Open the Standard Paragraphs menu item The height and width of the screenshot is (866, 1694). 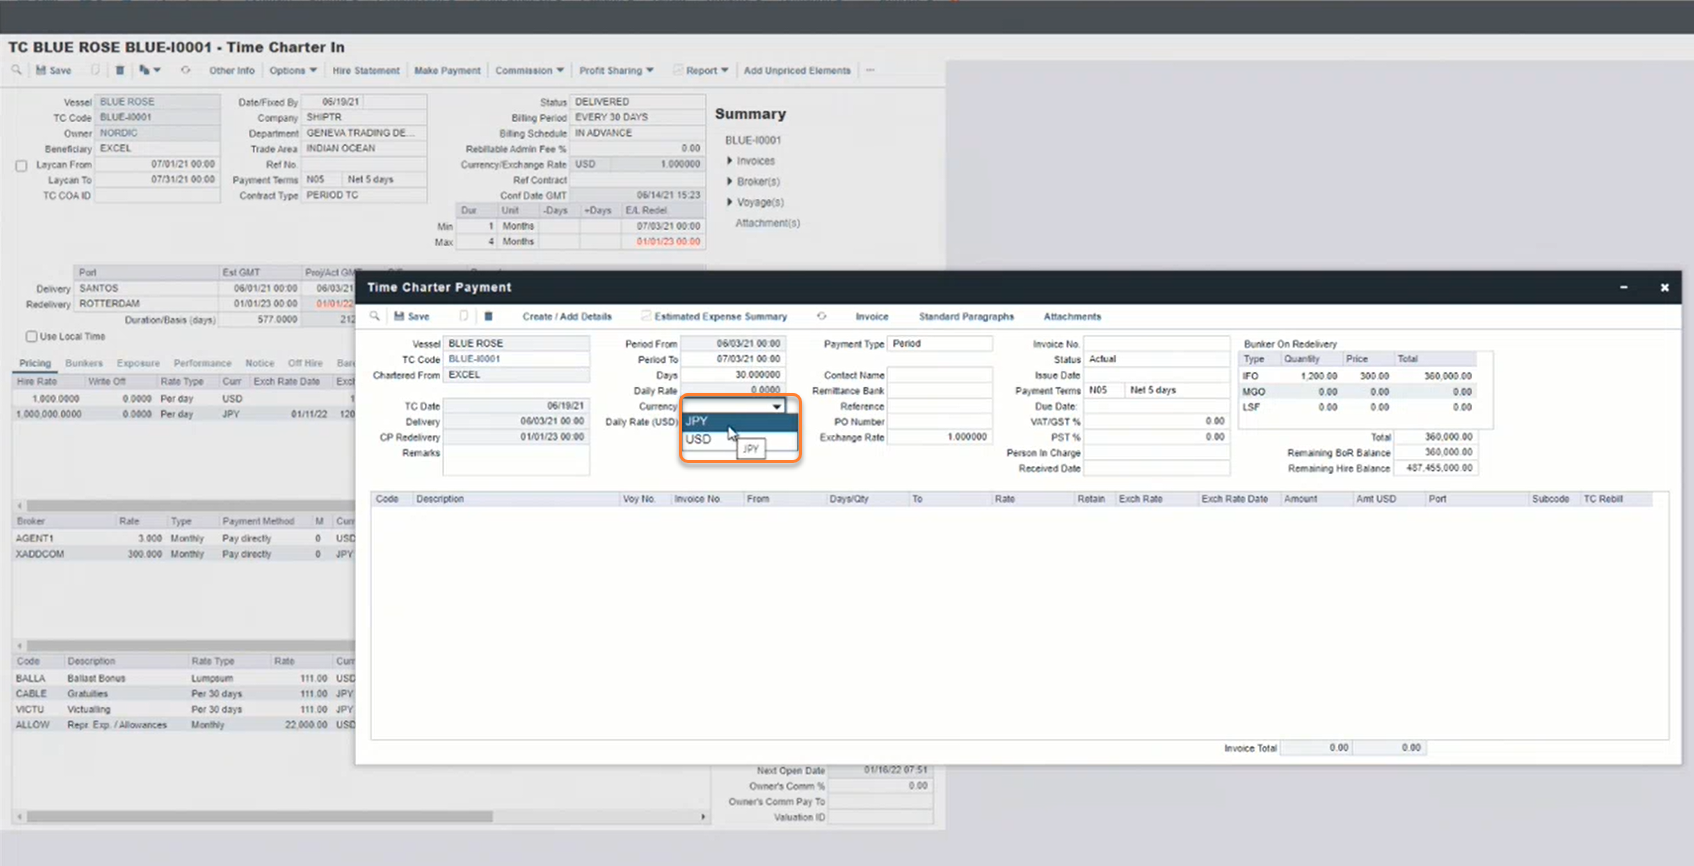tap(965, 316)
